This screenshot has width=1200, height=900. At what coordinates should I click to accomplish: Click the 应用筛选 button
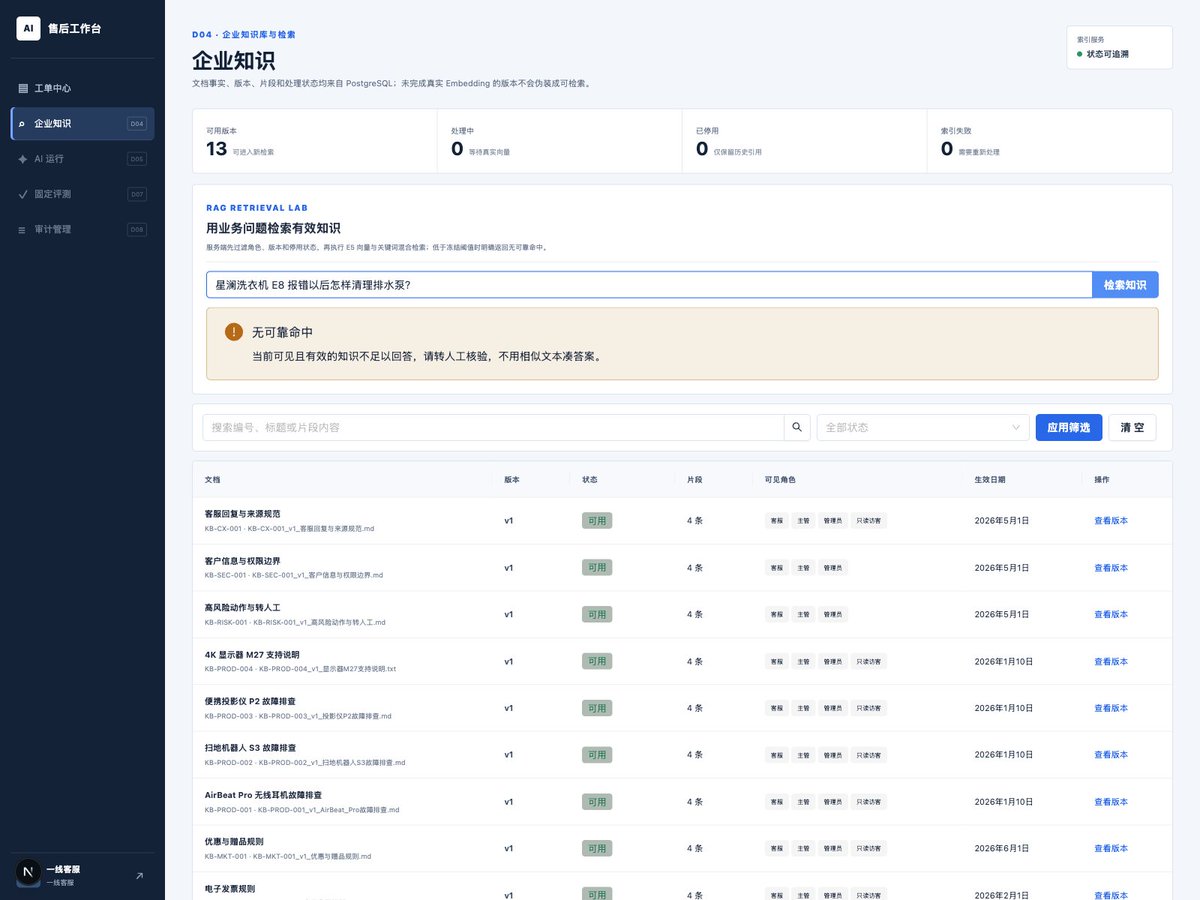point(1069,427)
